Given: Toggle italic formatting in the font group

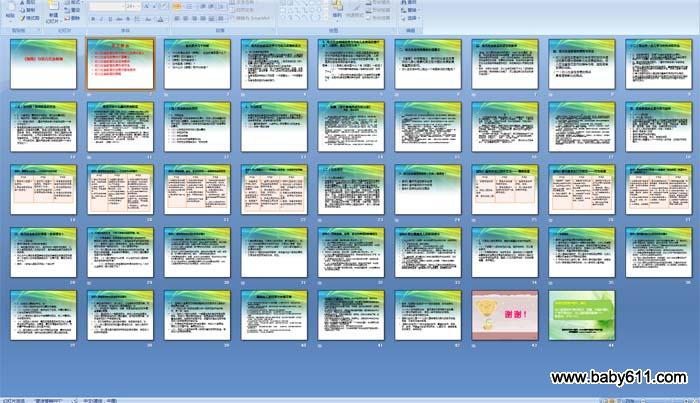Looking at the screenshot, I should [100, 18].
